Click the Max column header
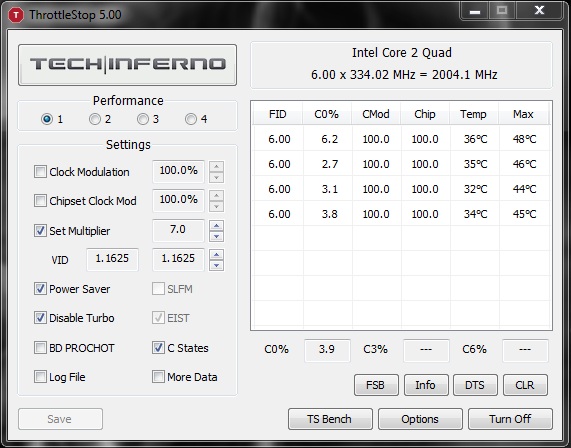The height and width of the screenshot is (448, 571). [x=523, y=114]
